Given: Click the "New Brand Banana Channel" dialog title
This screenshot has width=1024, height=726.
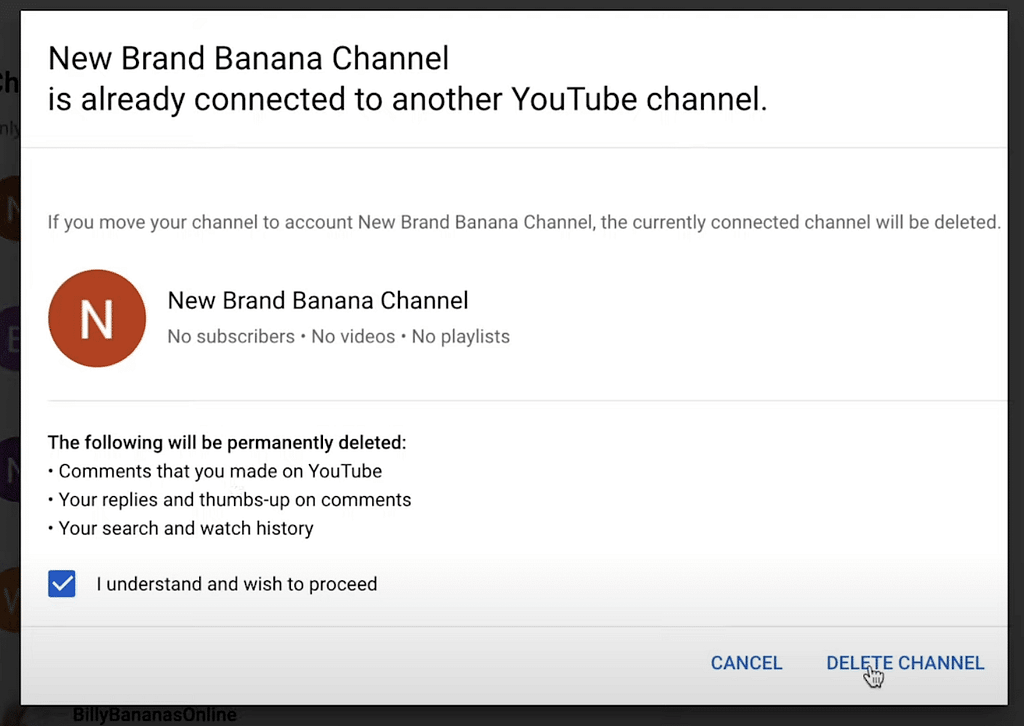Looking at the screenshot, I should point(248,58).
